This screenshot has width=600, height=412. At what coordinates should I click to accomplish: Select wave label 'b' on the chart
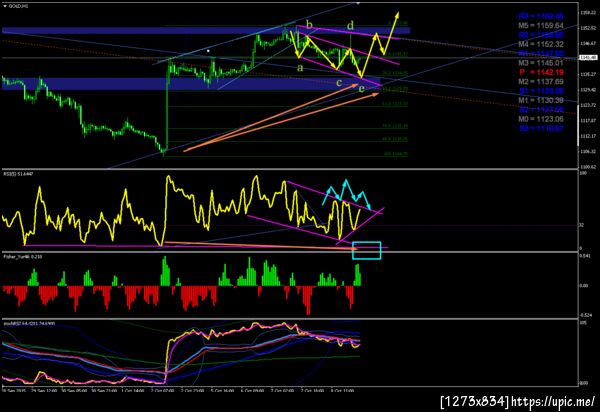(309, 25)
